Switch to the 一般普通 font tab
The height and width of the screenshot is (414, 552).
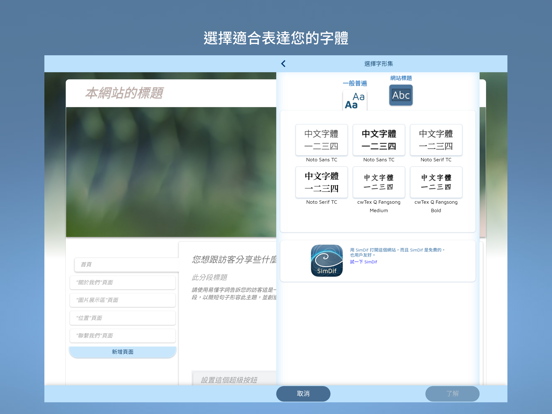coord(355,83)
